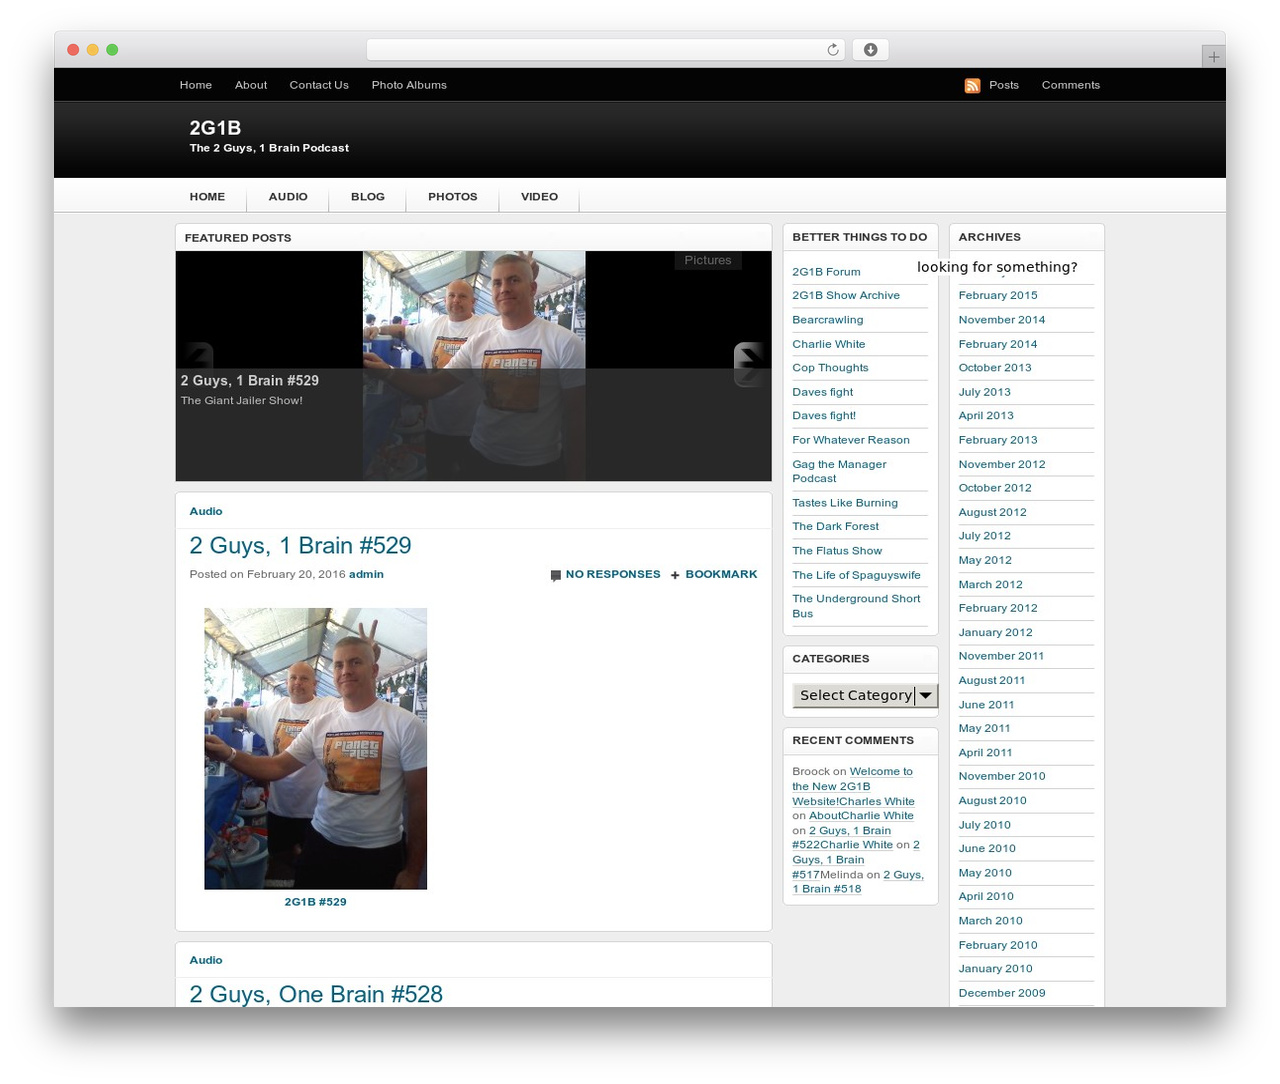Click the BOOKMARK link
The image size is (1280, 1084).
point(721,574)
